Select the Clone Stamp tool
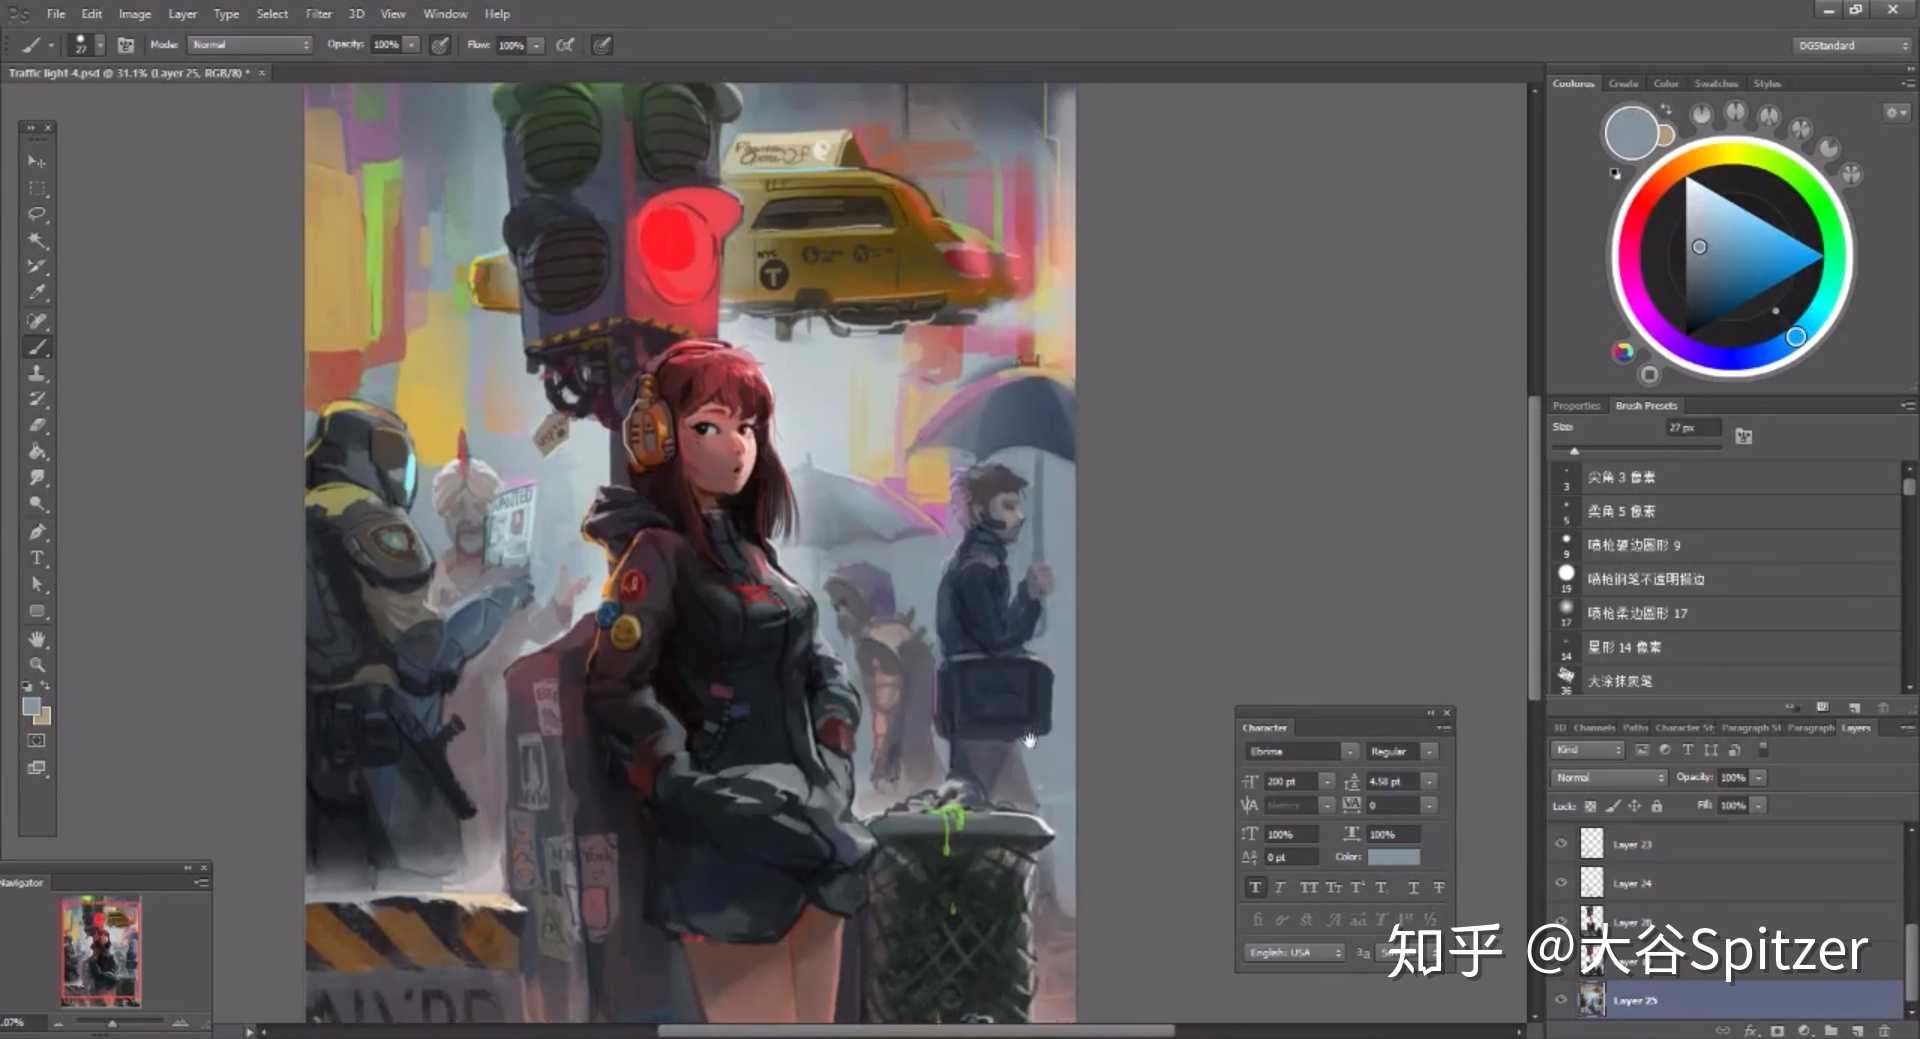This screenshot has height=1039, width=1920. [x=37, y=373]
